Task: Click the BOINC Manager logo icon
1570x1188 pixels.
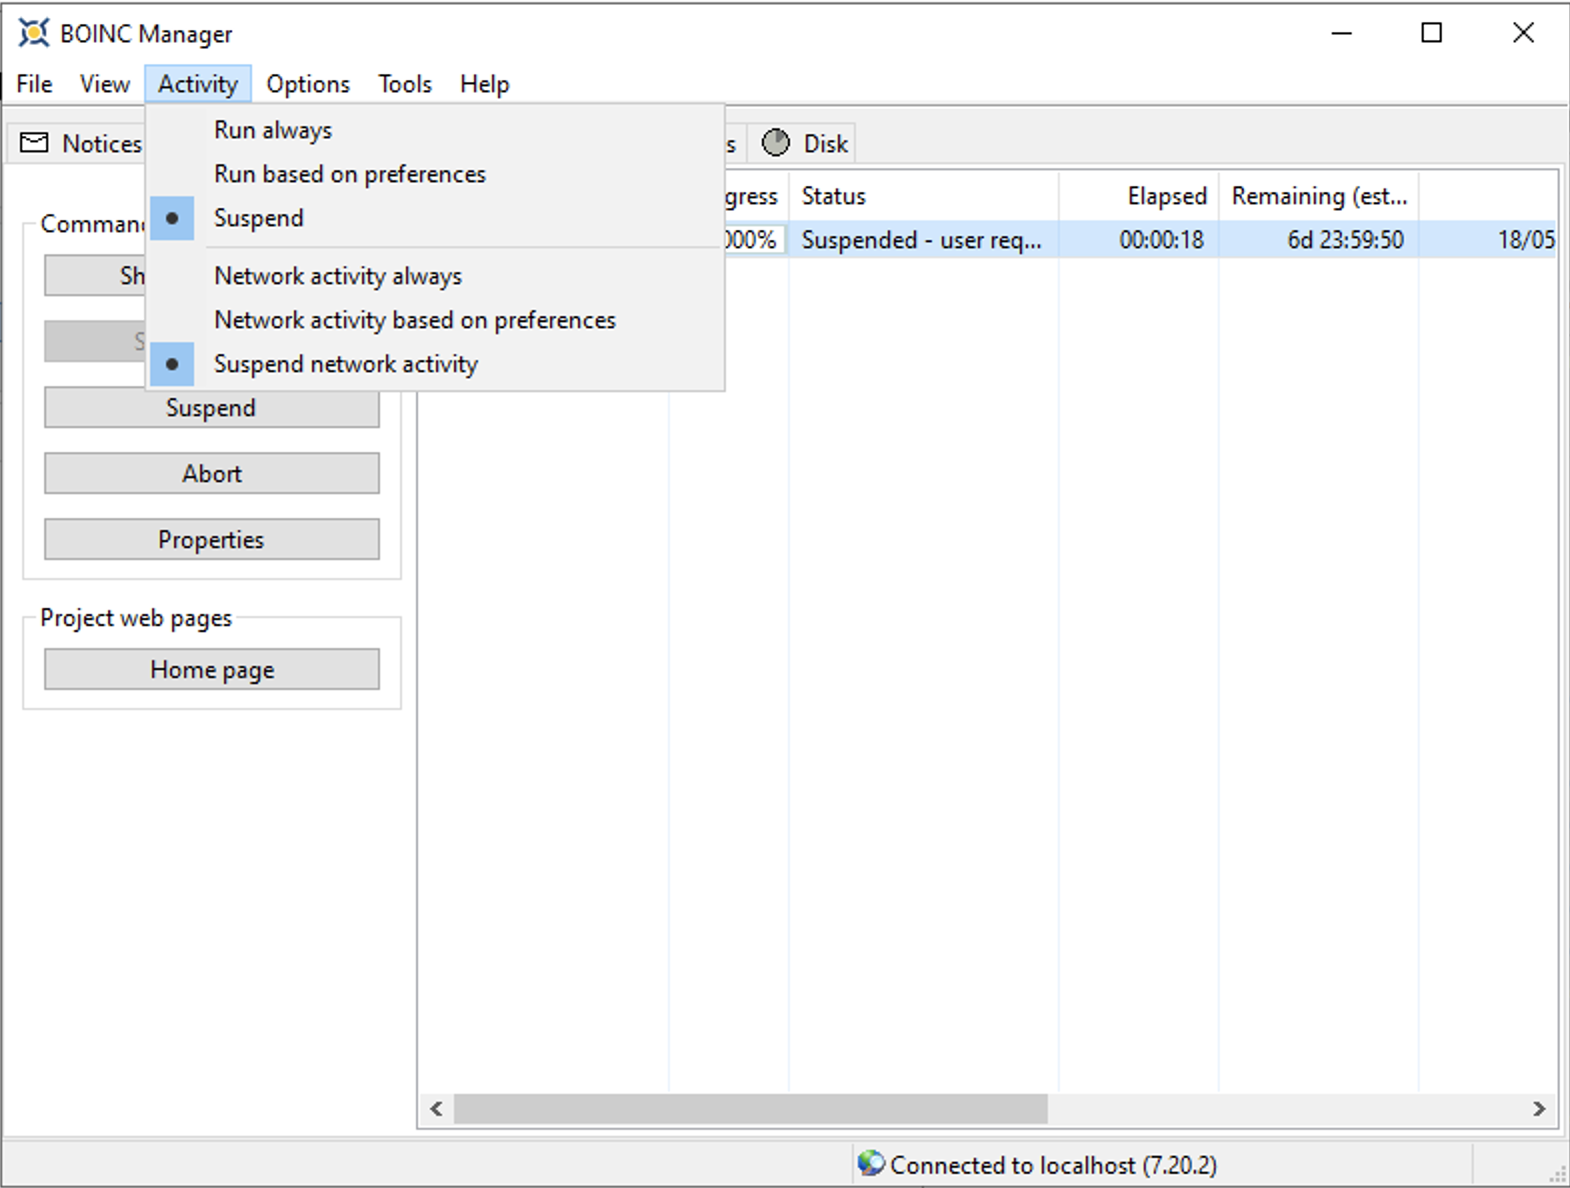Action: tap(34, 33)
